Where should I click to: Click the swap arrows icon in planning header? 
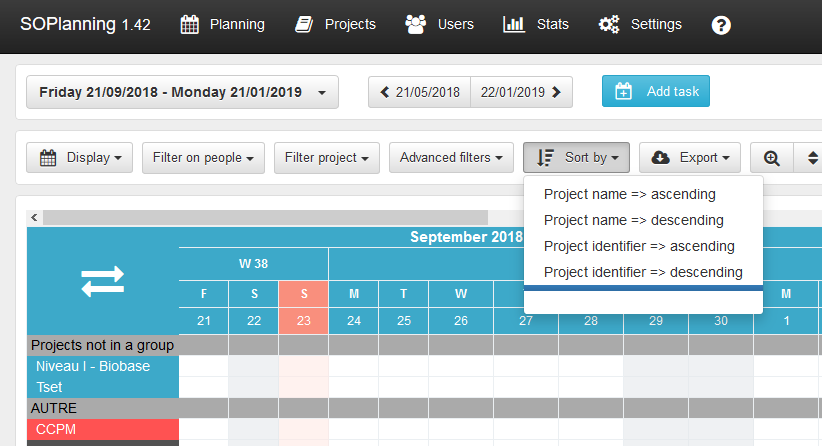point(102,281)
